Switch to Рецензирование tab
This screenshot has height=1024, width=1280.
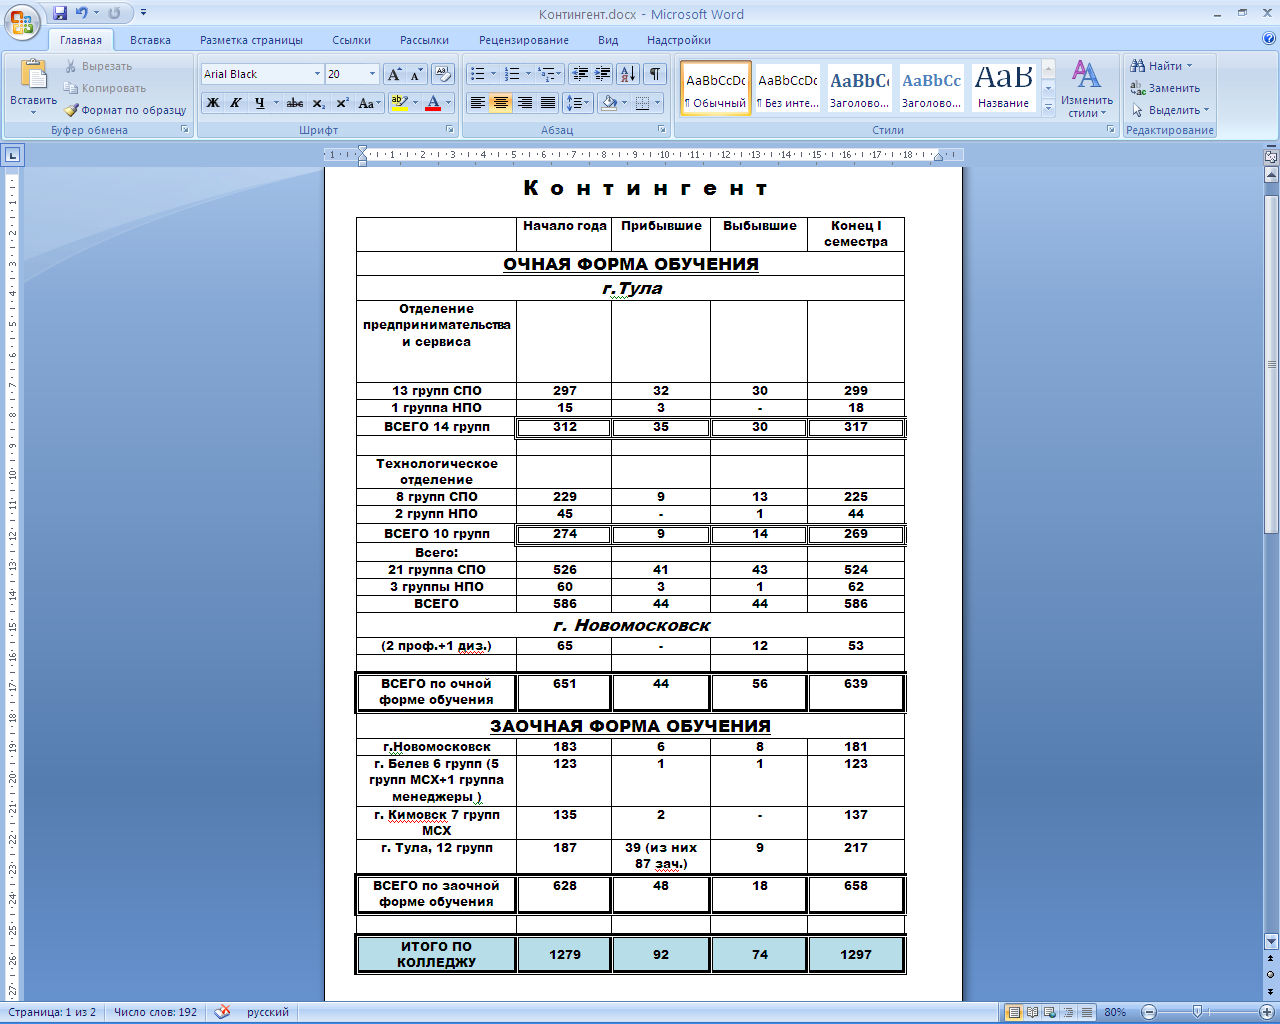pos(524,40)
